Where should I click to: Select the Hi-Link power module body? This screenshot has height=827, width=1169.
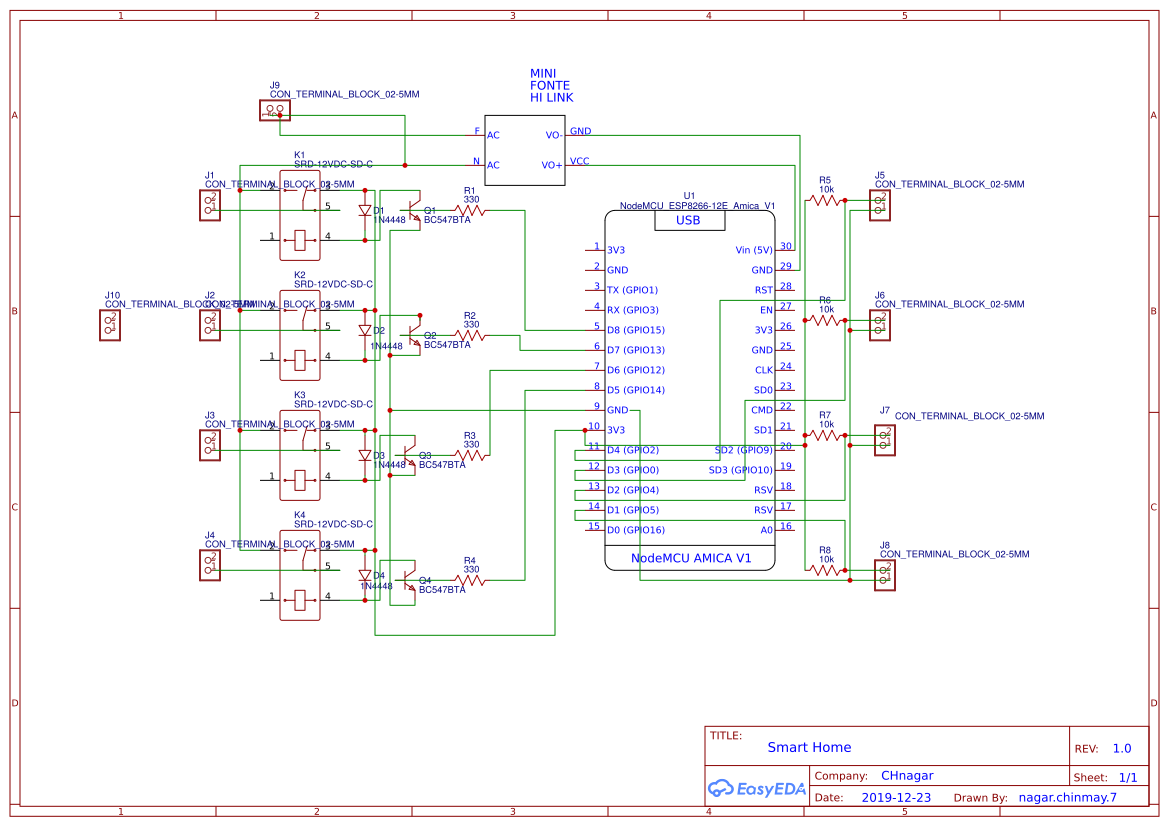click(x=525, y=150)
